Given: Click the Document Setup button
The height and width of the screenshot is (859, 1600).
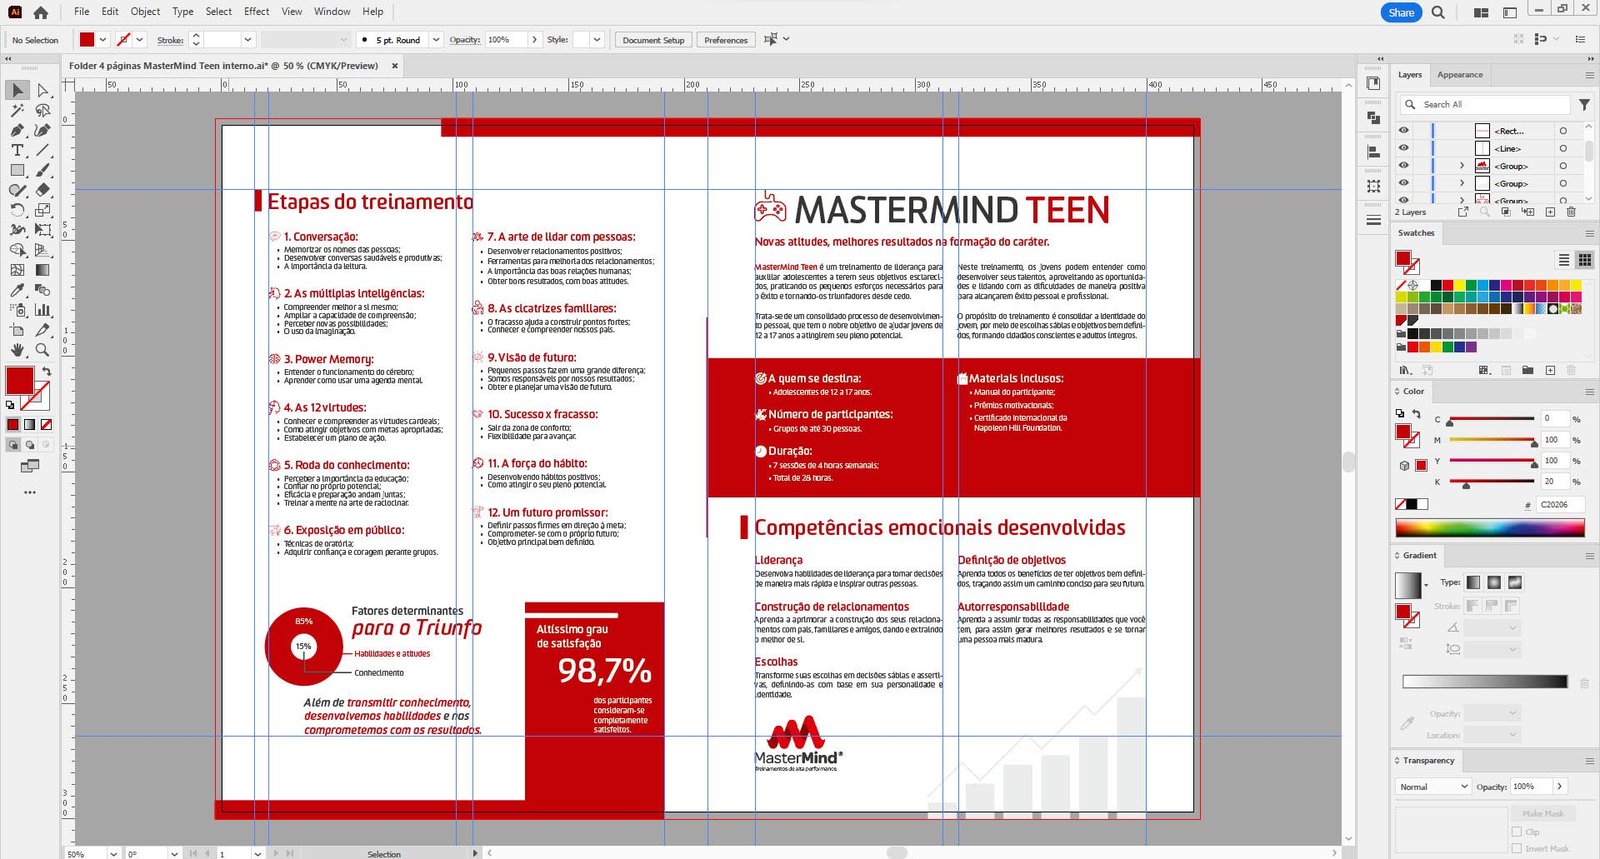Looking at the screenshot, I should 653,40.
